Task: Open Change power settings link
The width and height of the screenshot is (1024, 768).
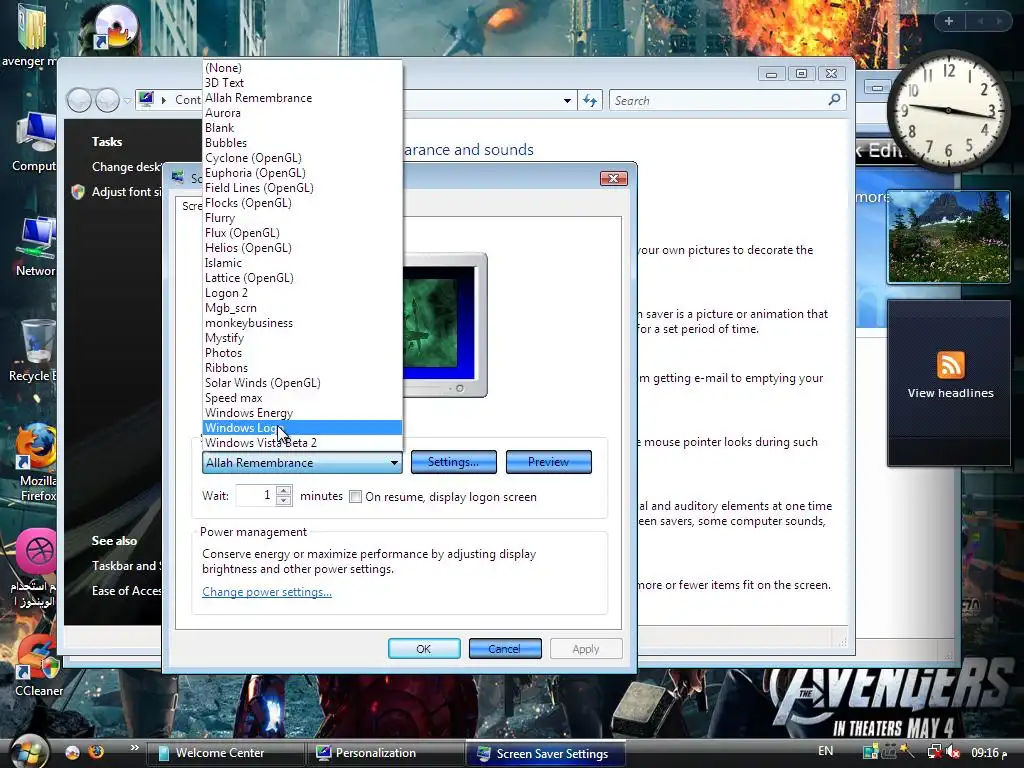Action: click(x=266, y=592)
